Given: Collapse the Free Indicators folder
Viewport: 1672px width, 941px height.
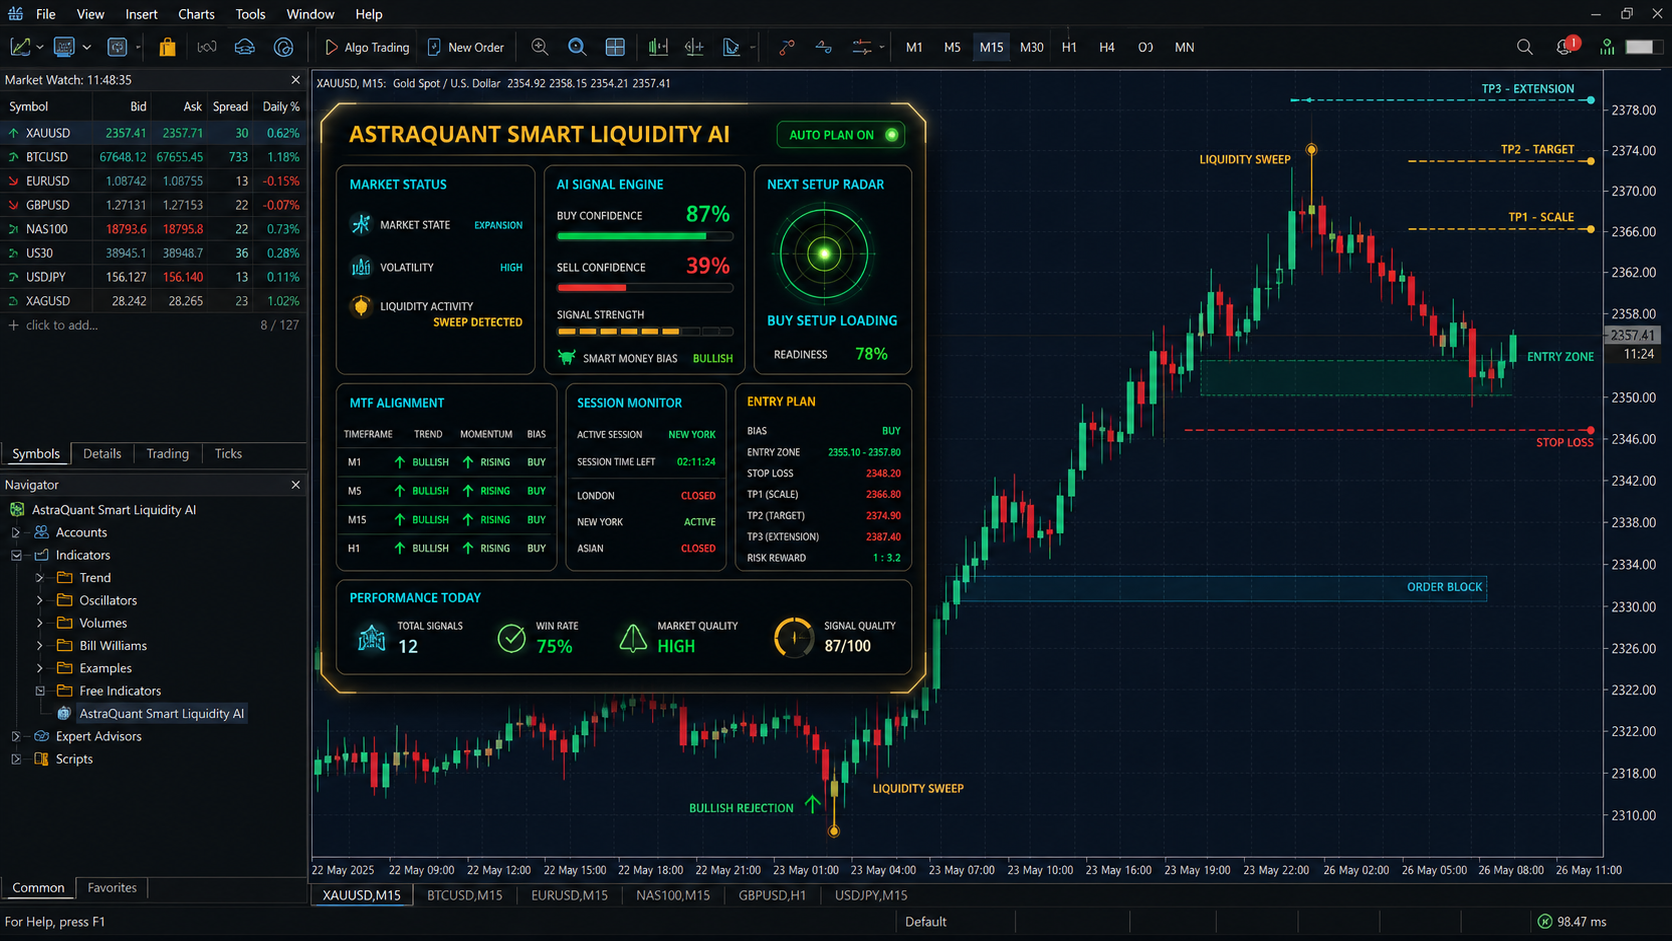Looking at the screenshot, I should pos(40,691).
